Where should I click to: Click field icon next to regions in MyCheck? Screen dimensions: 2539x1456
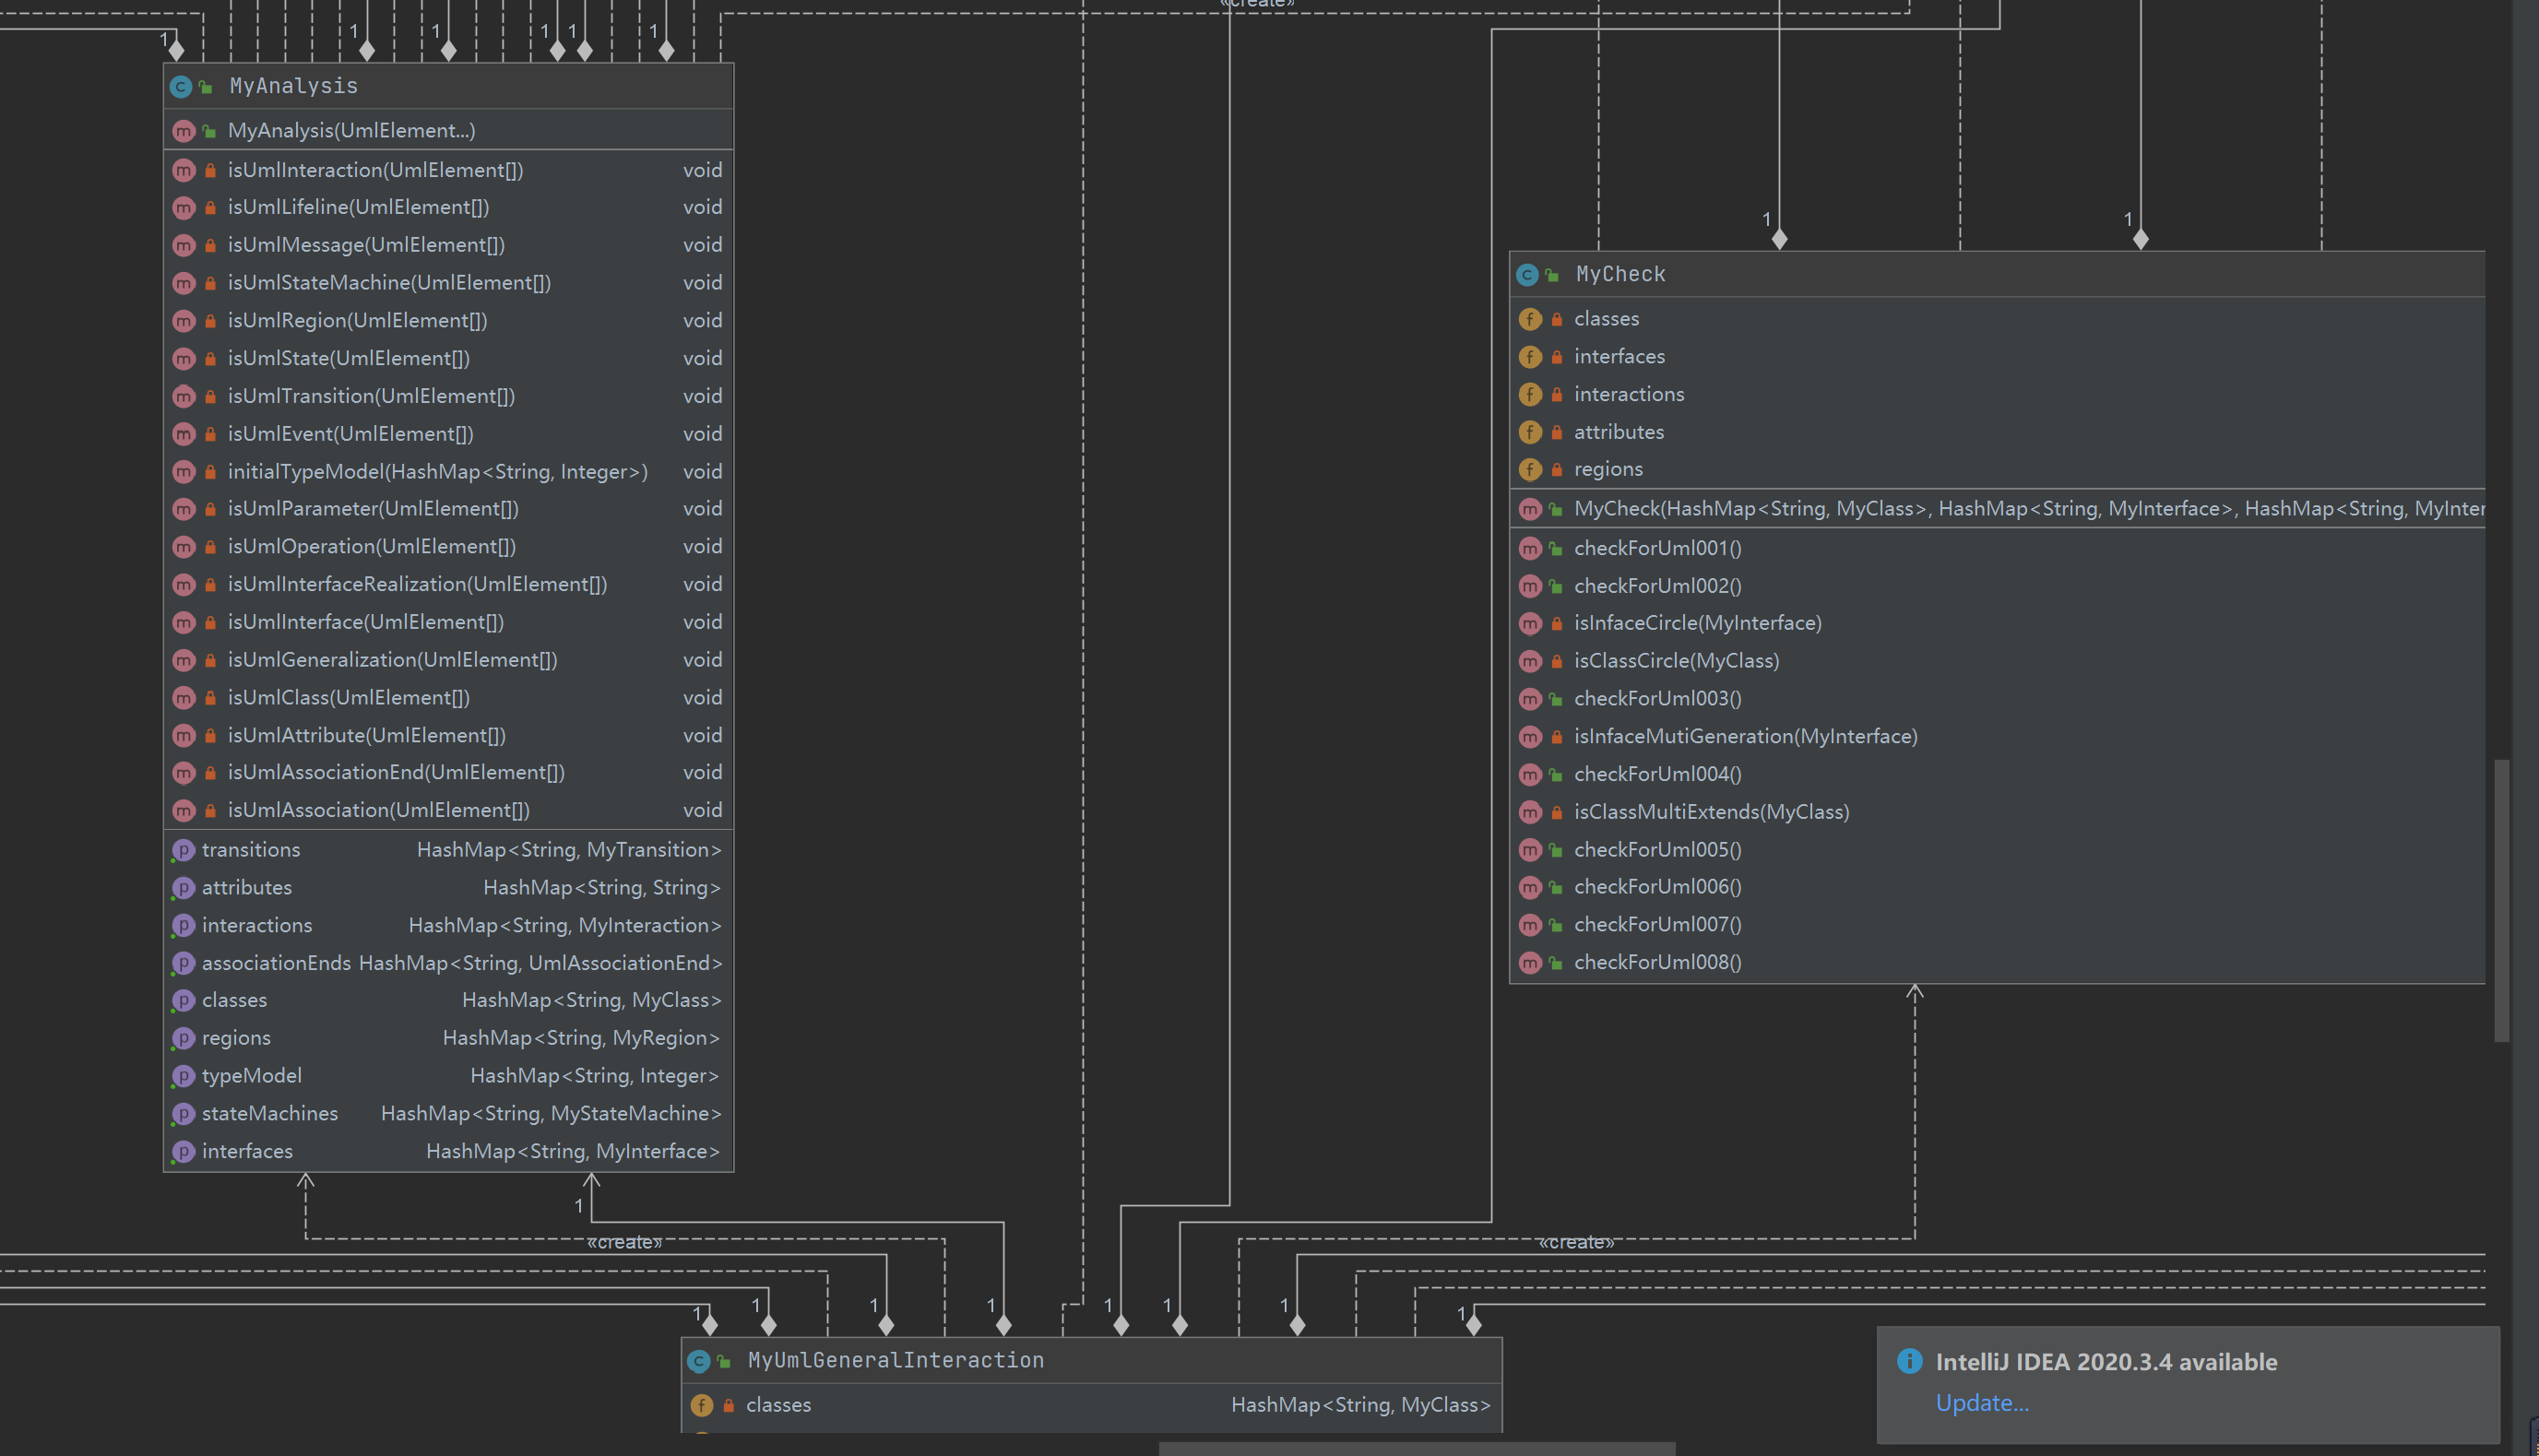point(1530,469)
